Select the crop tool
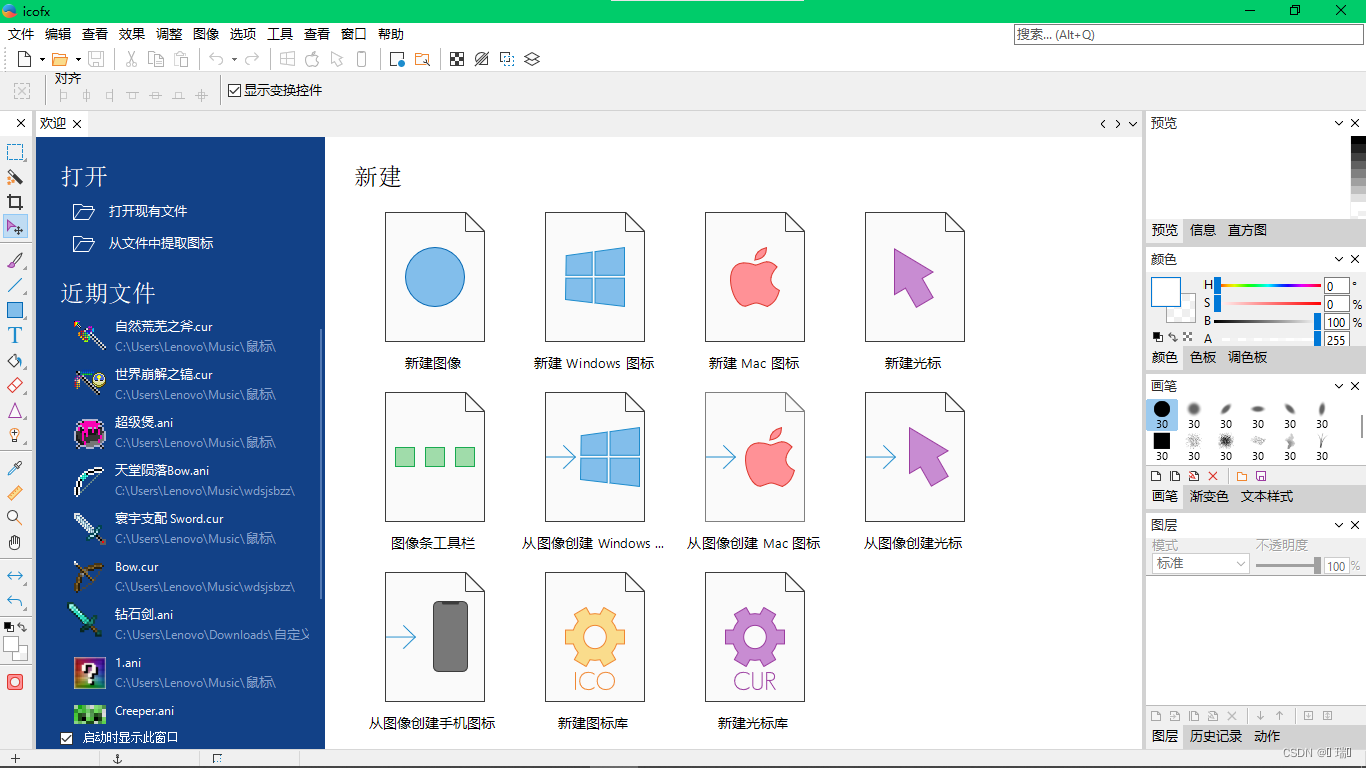This screenshot has height=768, width=1366. click(15, 202)
